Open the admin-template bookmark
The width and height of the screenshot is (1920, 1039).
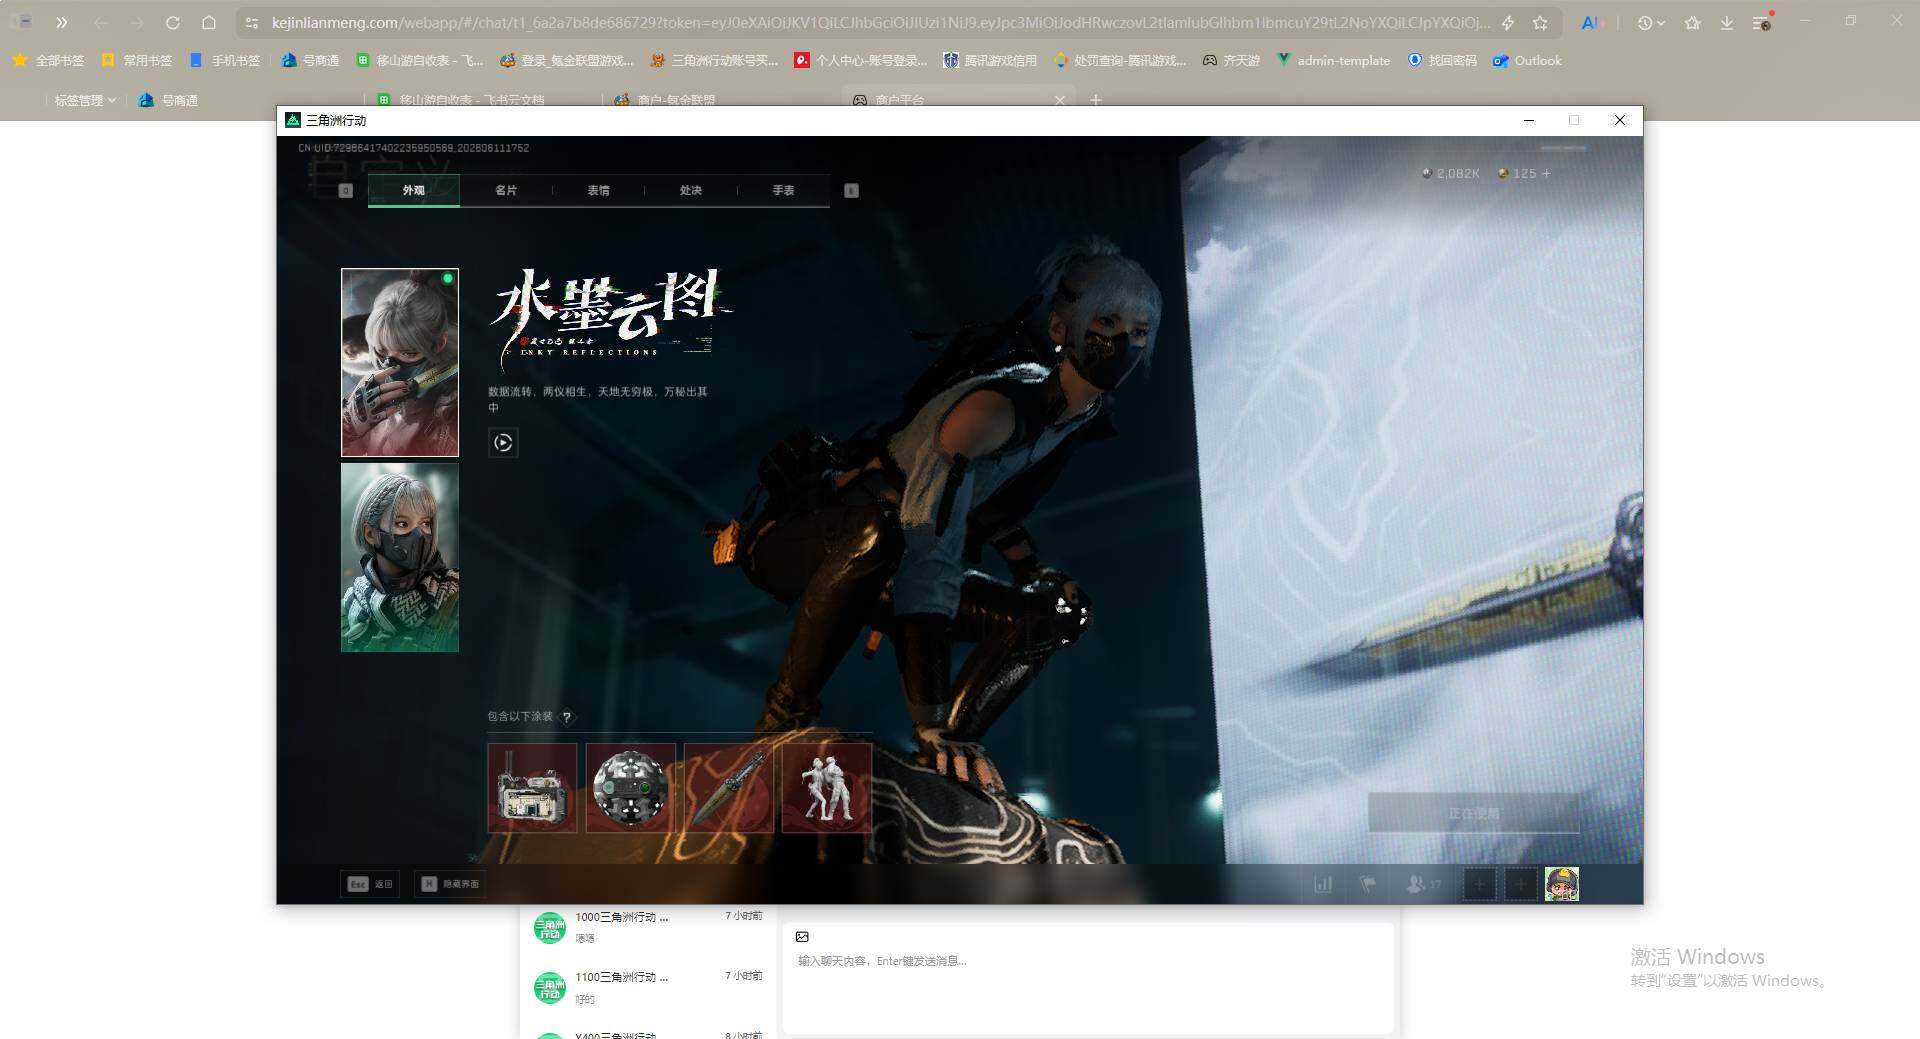[1333, 61]
